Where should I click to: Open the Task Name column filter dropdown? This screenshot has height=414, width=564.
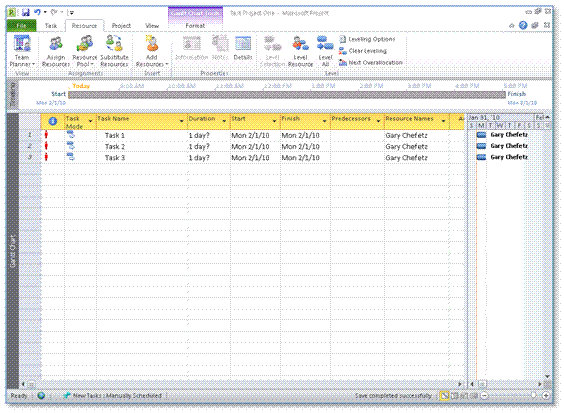(x=182, y=121)
